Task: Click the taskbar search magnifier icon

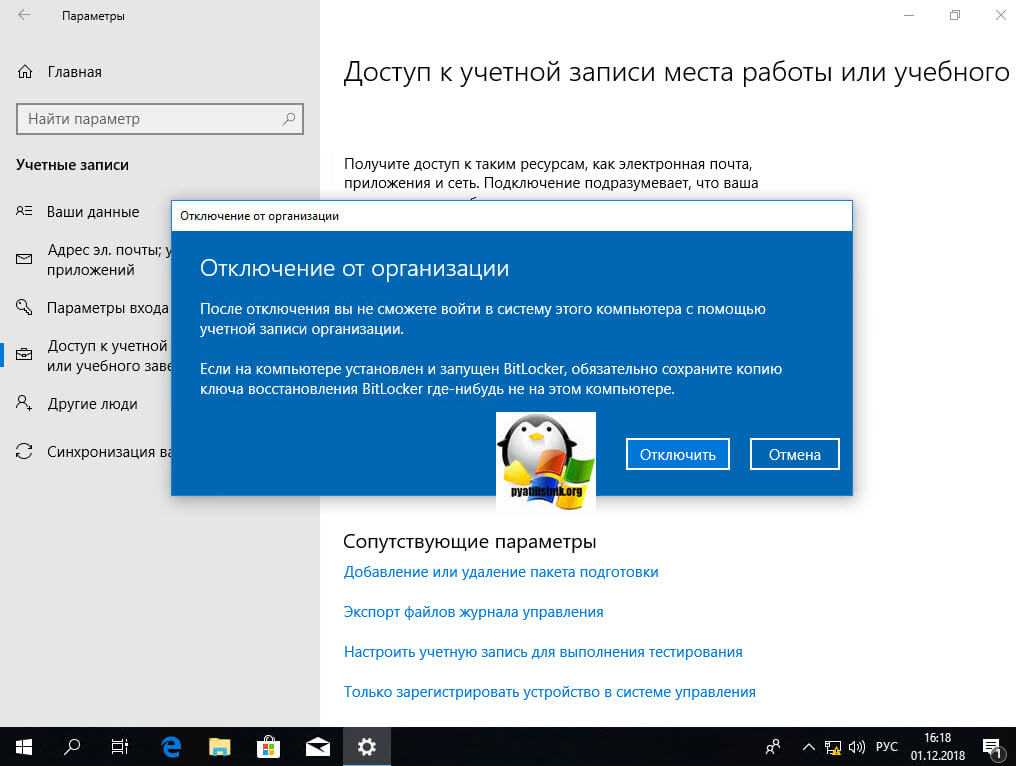Action: pyautogui.click(x=72, y=746)
